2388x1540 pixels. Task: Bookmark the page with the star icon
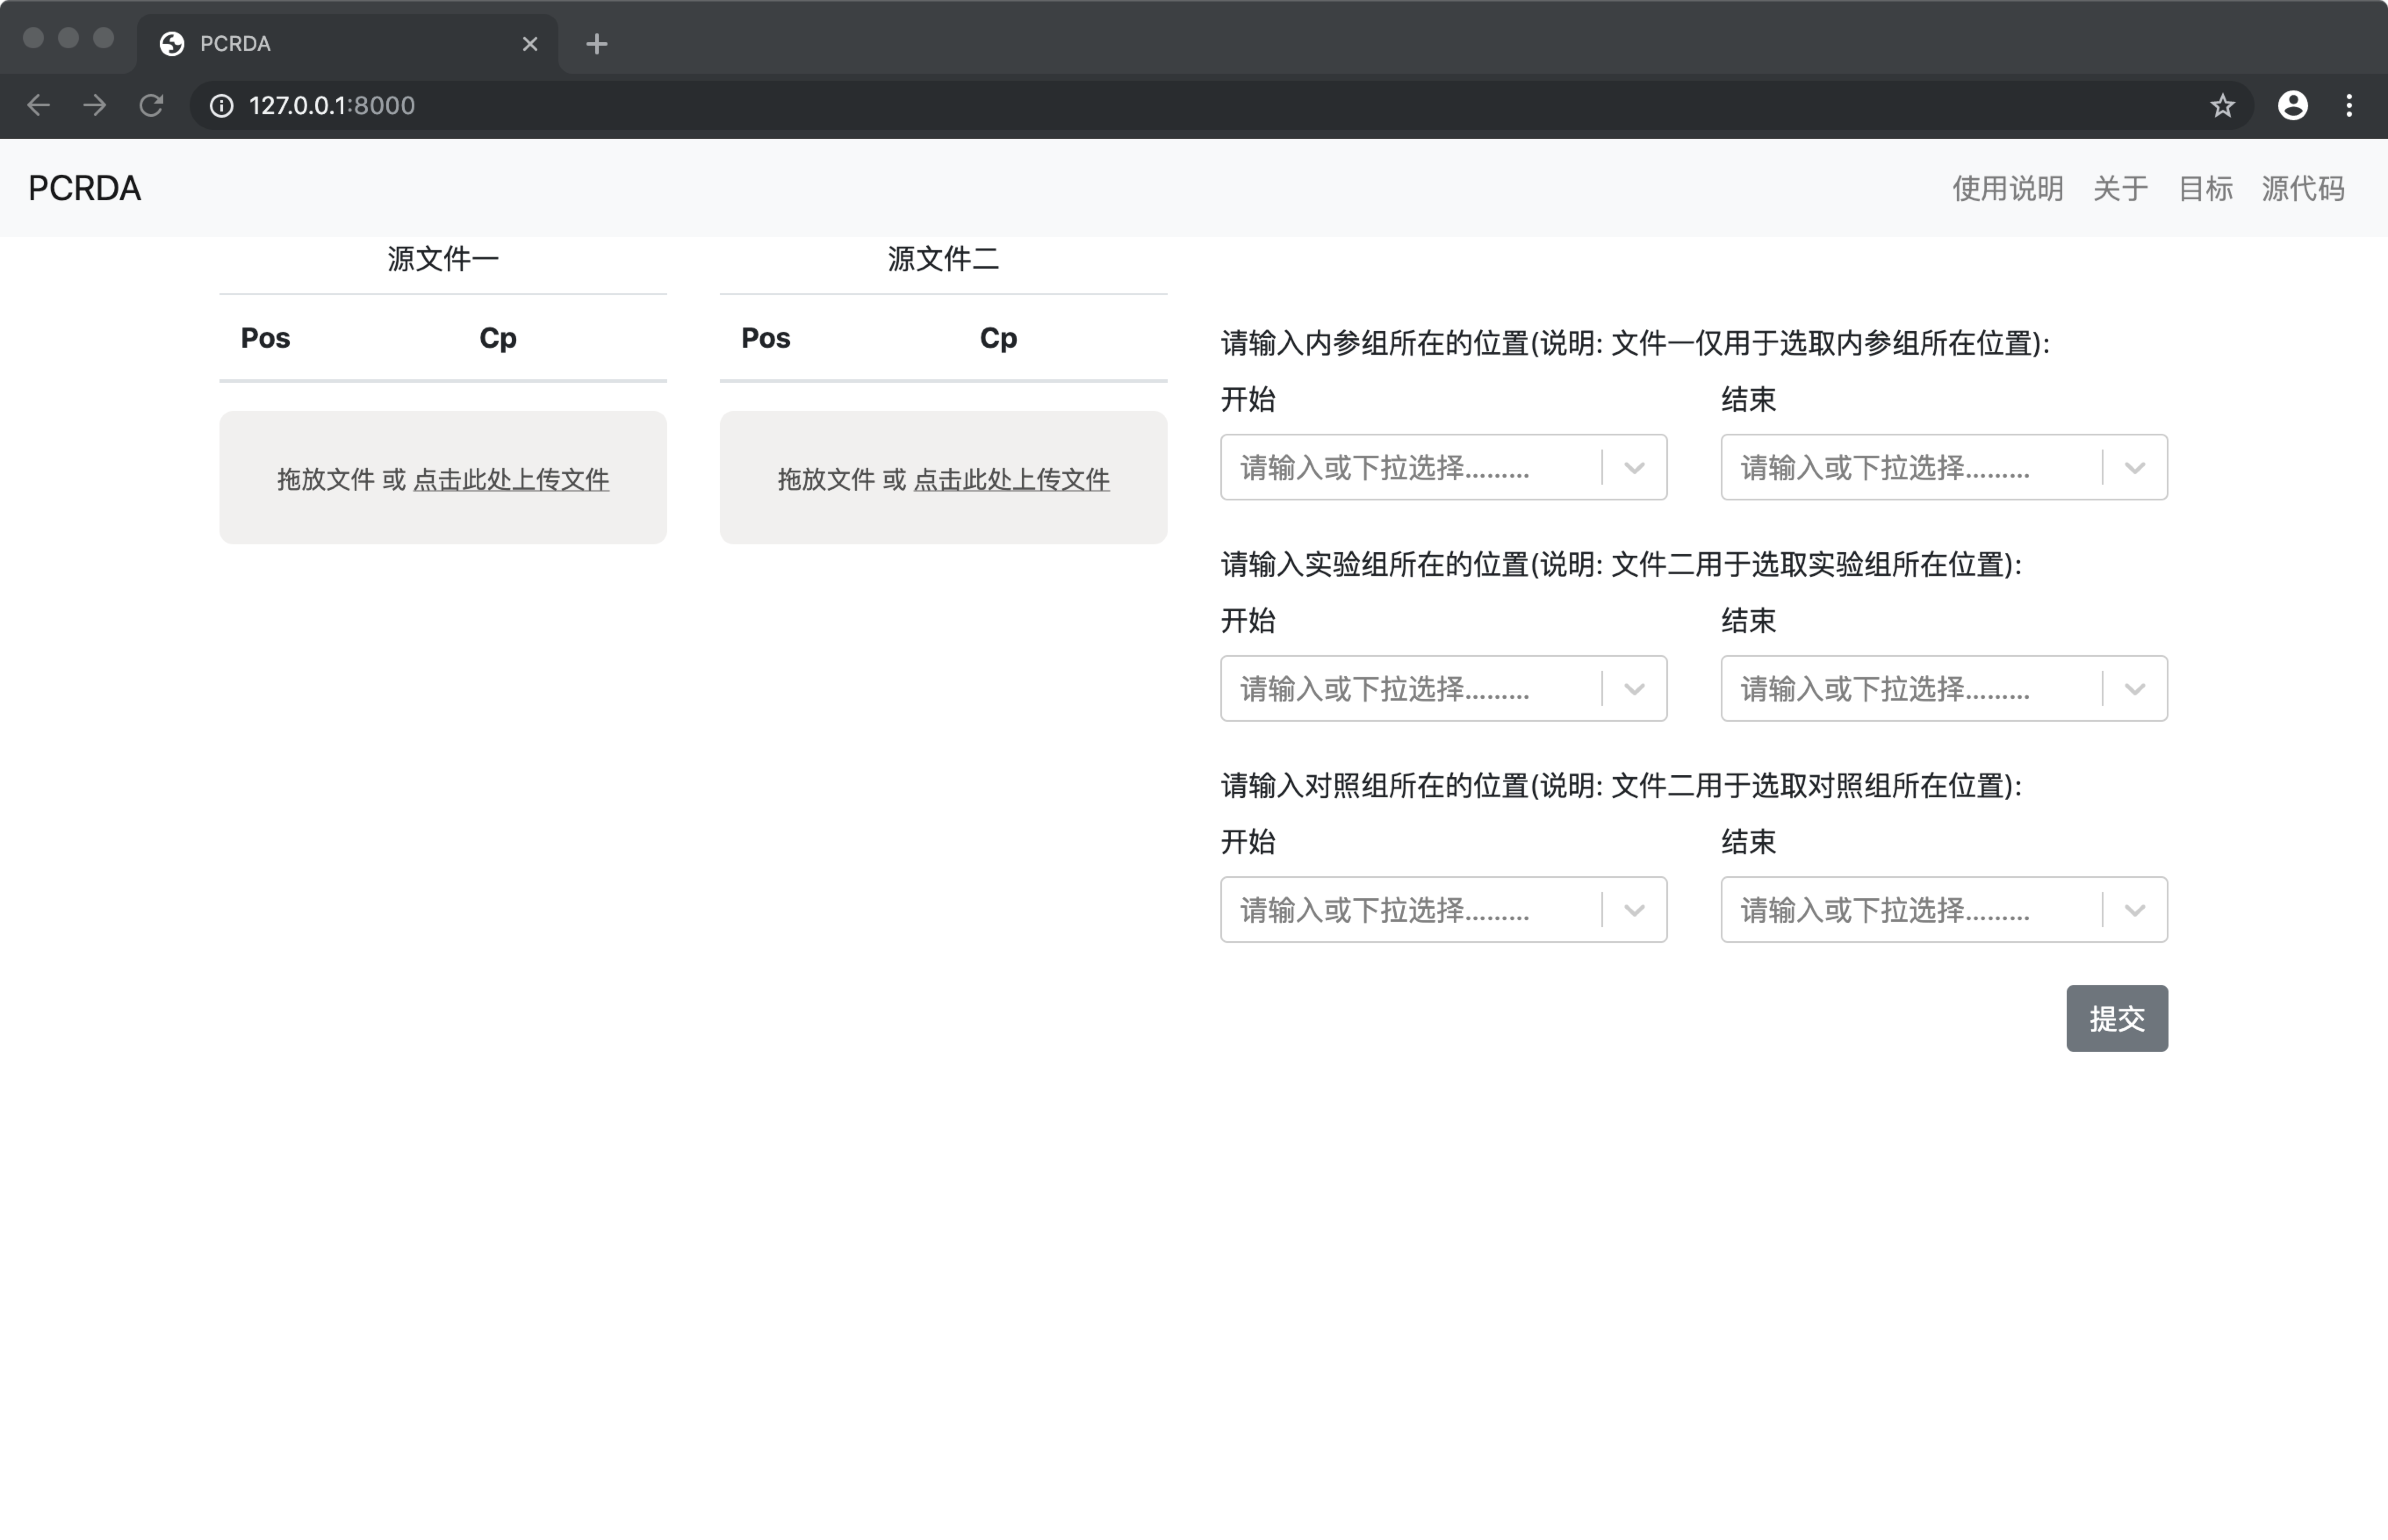[x=2222, y=105]
